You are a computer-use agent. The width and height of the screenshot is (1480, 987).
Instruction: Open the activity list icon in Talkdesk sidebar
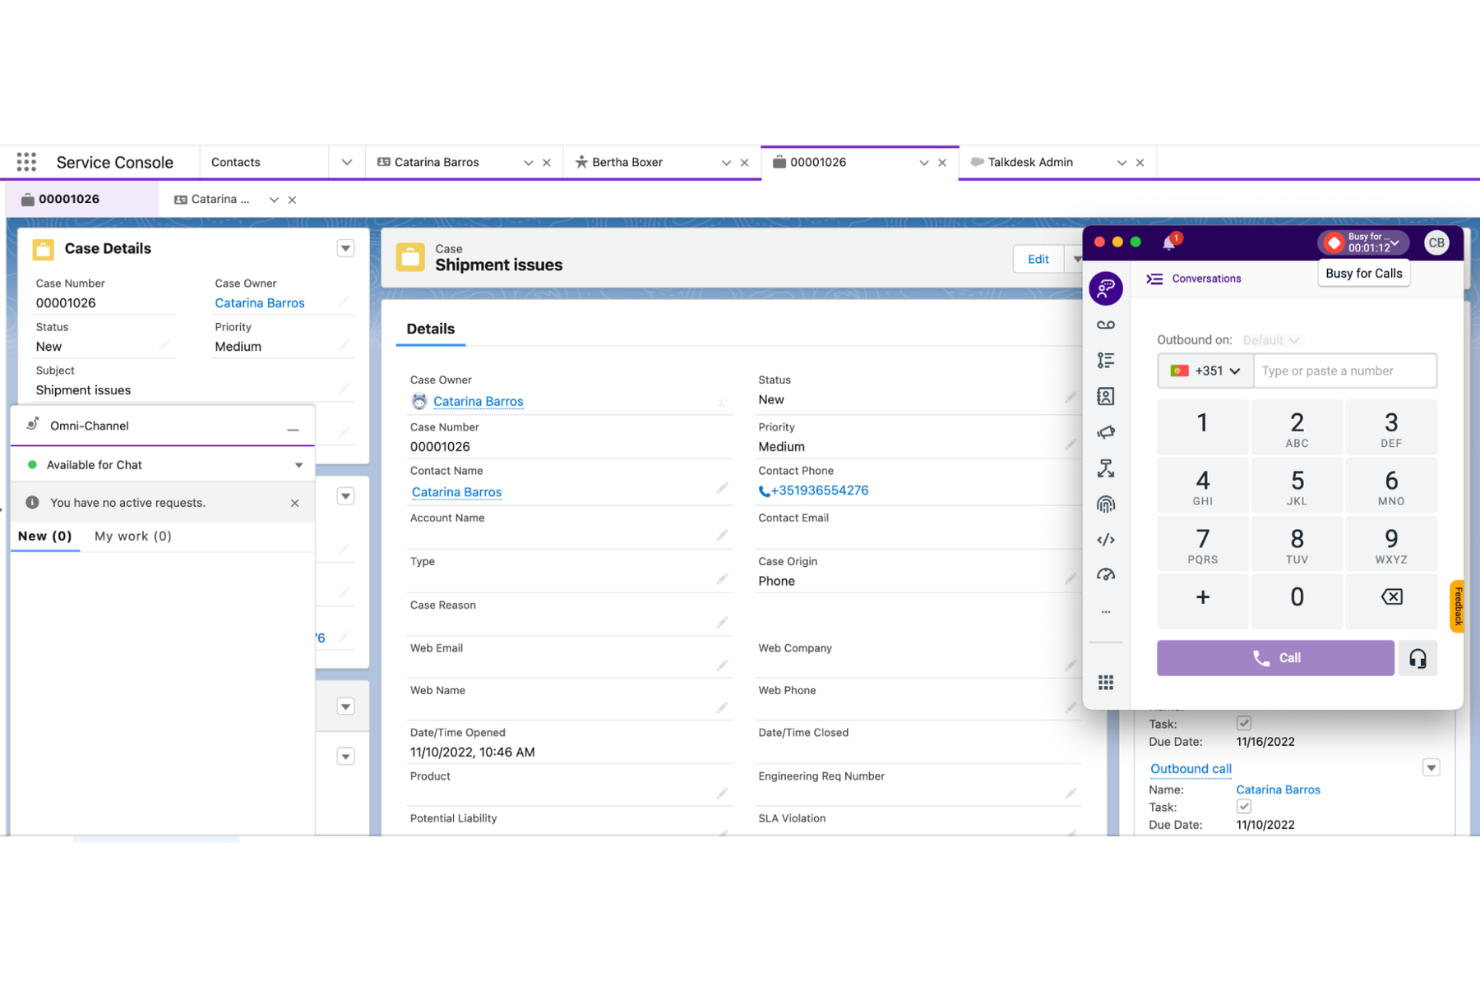pos(1106,359)
